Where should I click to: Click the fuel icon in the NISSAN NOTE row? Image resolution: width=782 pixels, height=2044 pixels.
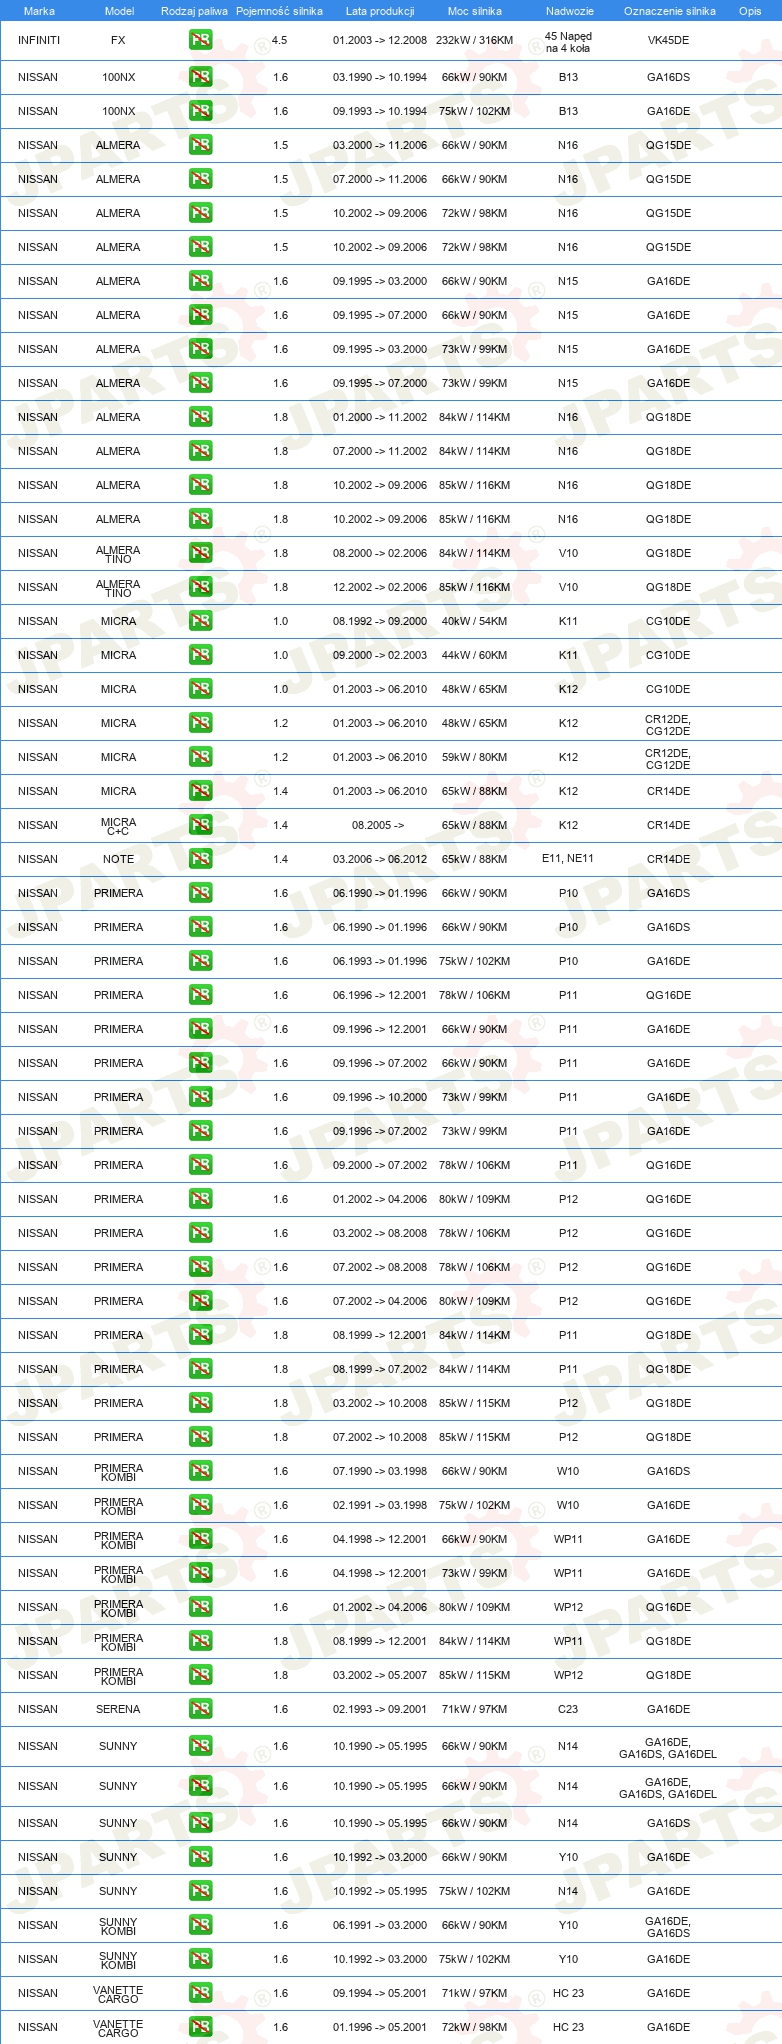[200, 859]
